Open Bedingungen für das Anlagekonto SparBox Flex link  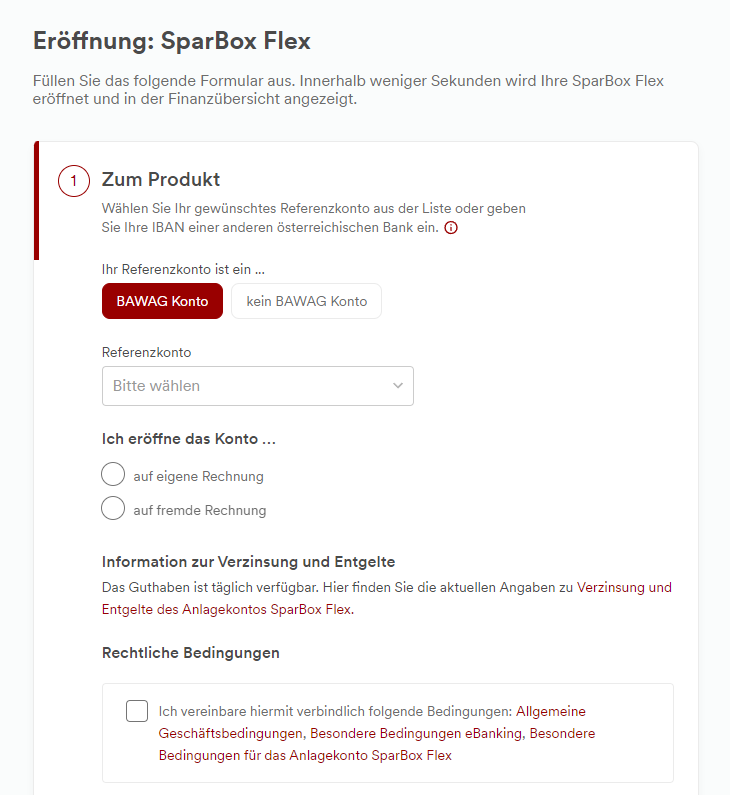305,755
